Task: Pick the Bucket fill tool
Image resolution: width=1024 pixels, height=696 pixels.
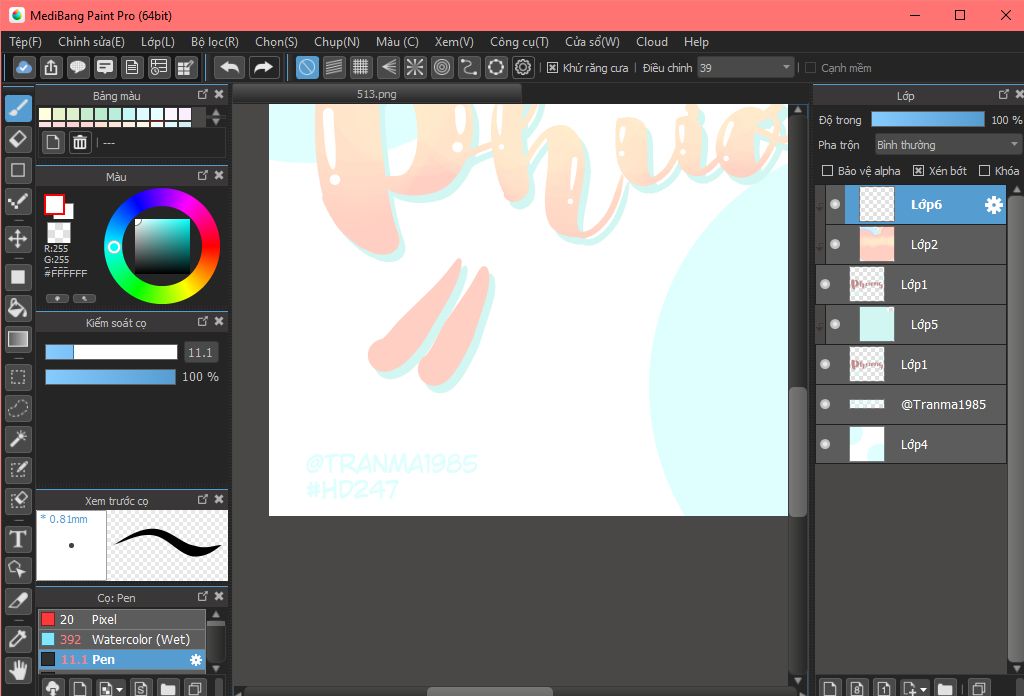Action: tap(18, 308)
